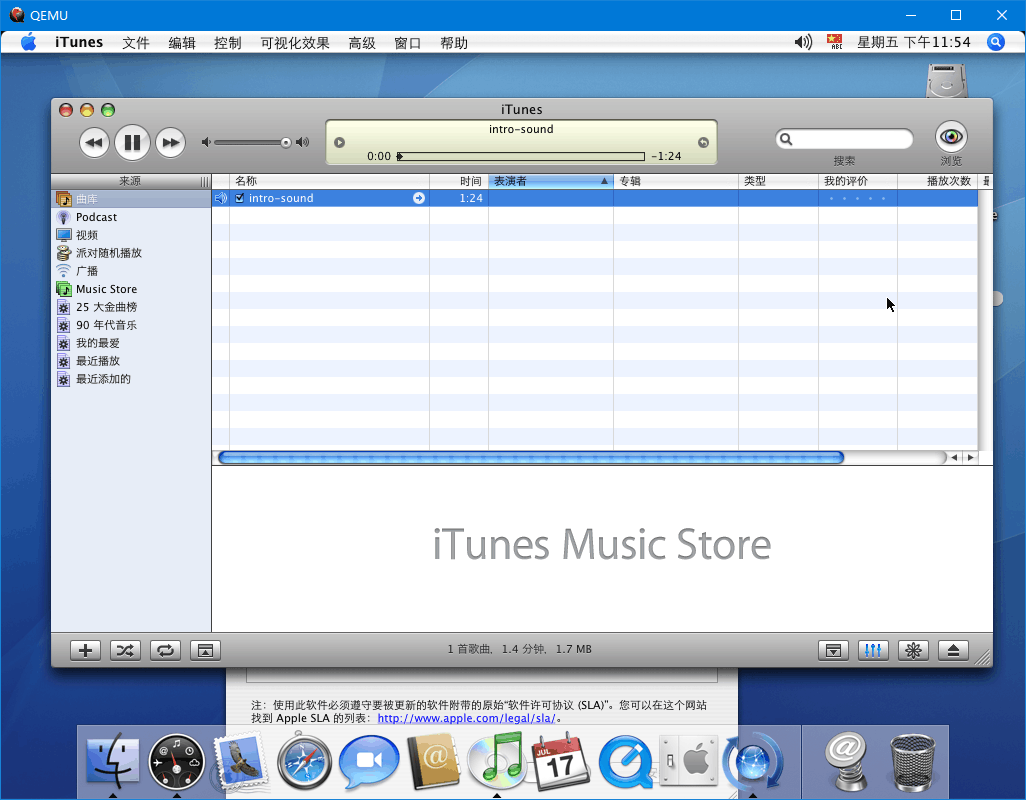Toggle artwork viewer button bottom left
The width and height of the screenshot is (1026, 800).
click(x=205, y=650)
